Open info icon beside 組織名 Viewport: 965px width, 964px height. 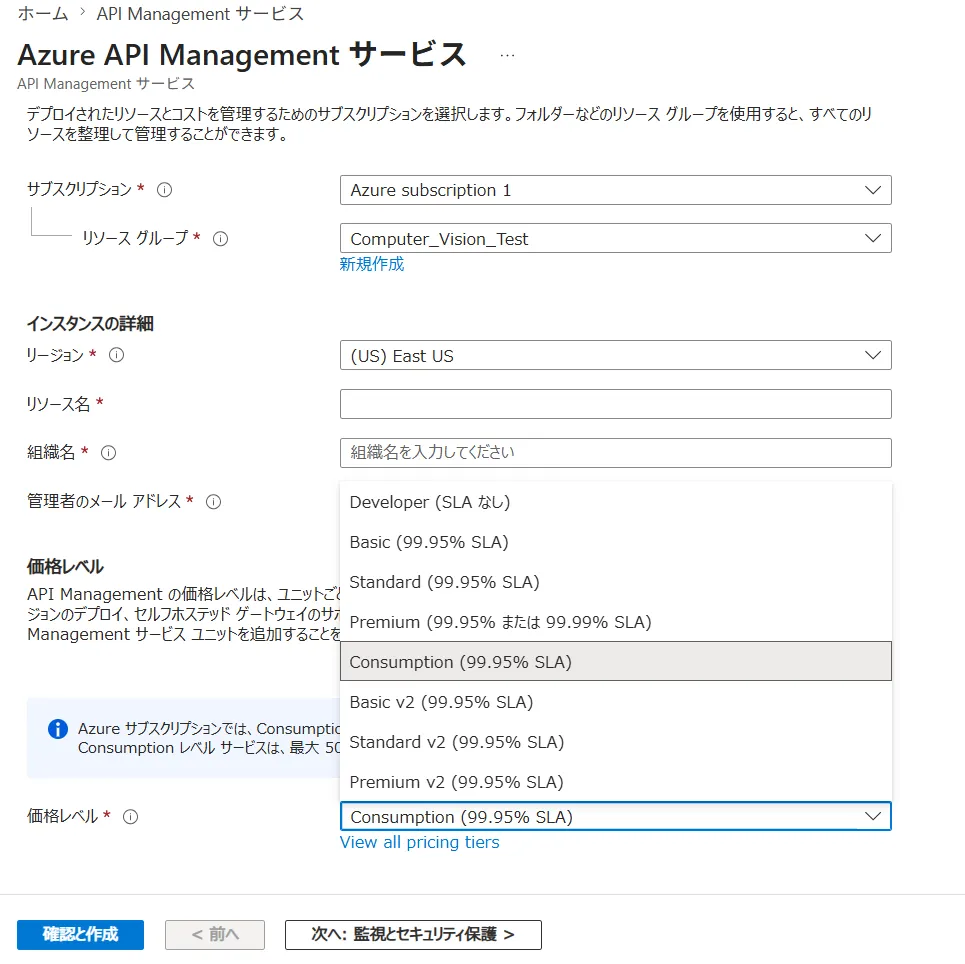pos(108,453)
